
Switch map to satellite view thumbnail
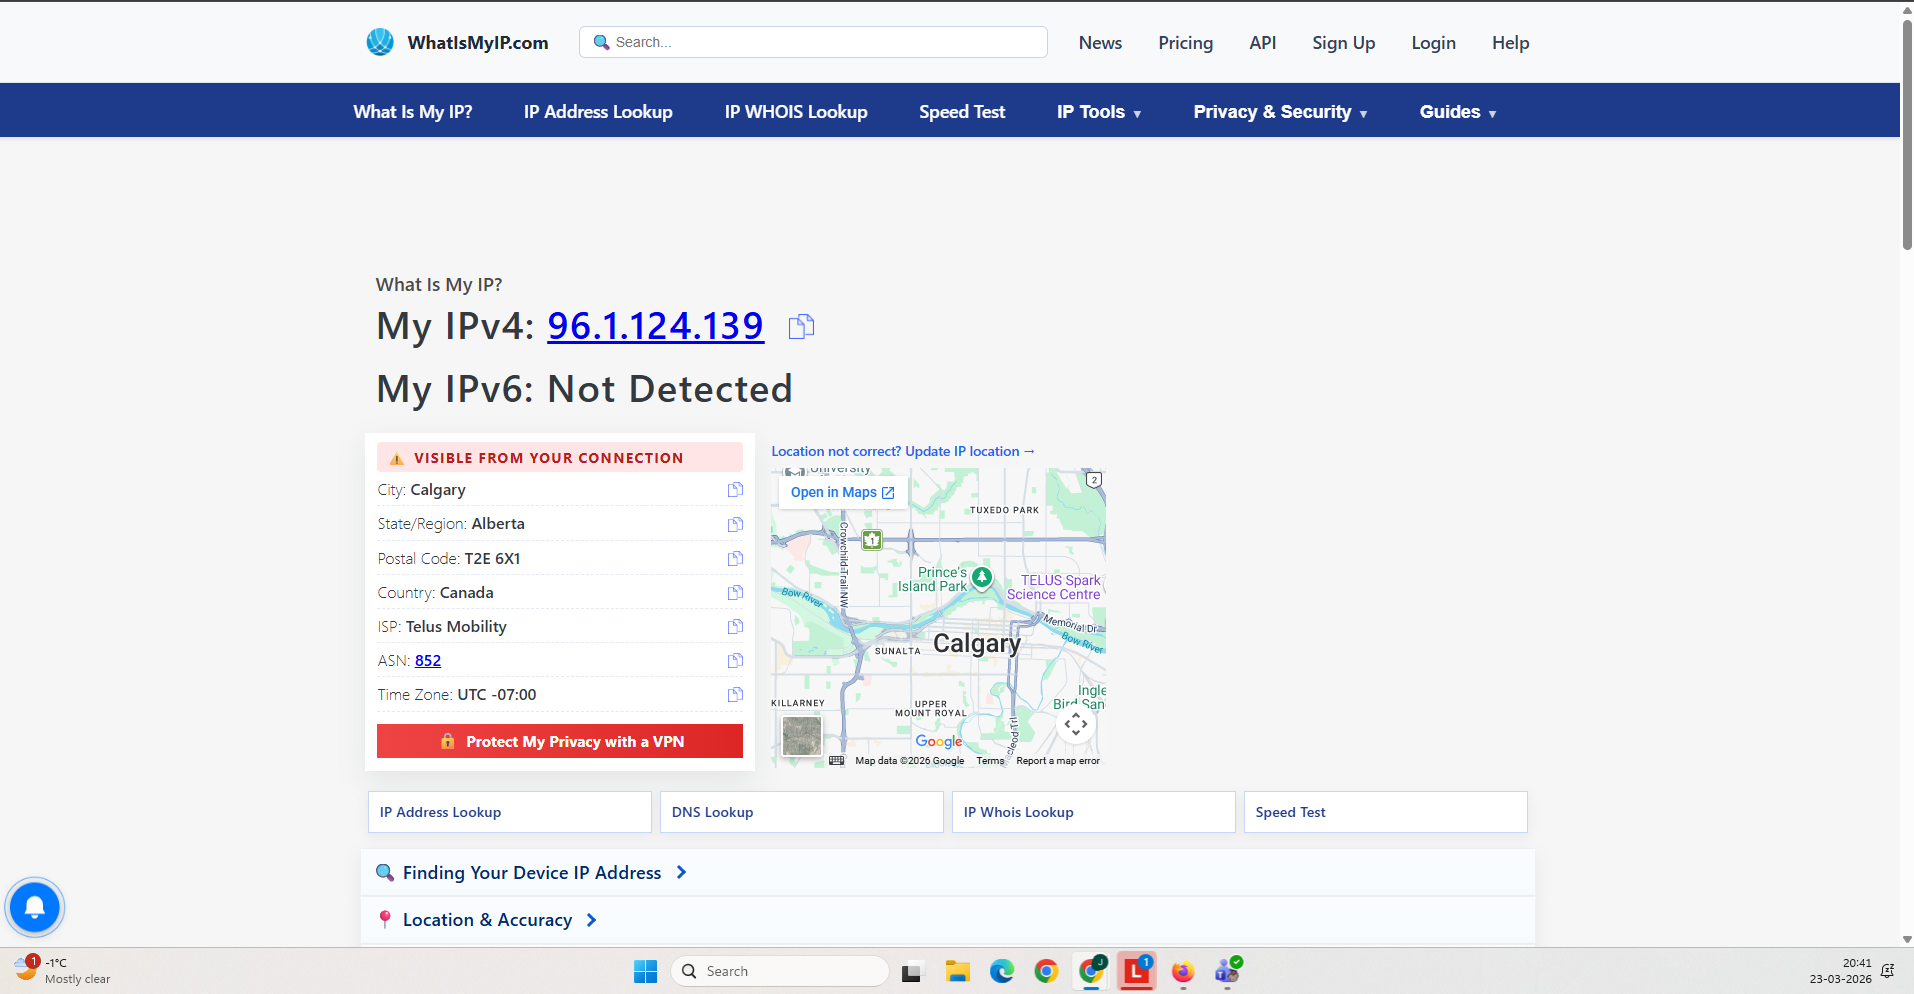tap(802, 737)
